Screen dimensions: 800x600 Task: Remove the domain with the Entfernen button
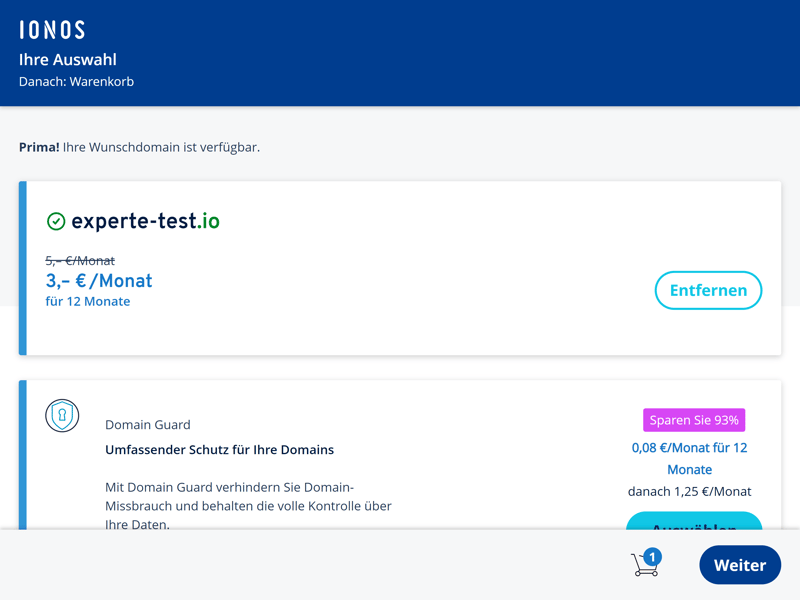[x=708, y=290]
